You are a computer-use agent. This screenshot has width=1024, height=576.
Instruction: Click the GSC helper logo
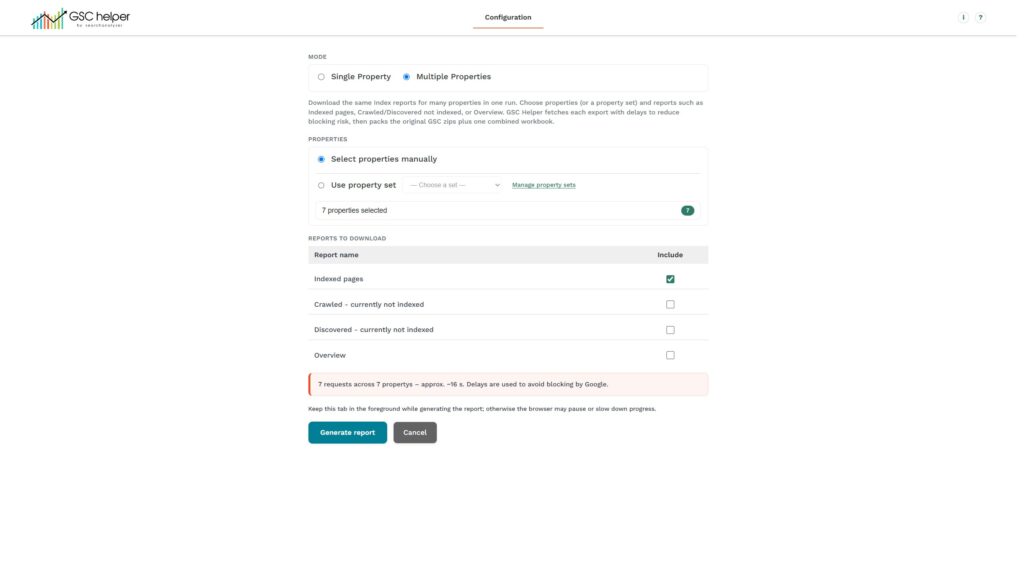point(80,18)
